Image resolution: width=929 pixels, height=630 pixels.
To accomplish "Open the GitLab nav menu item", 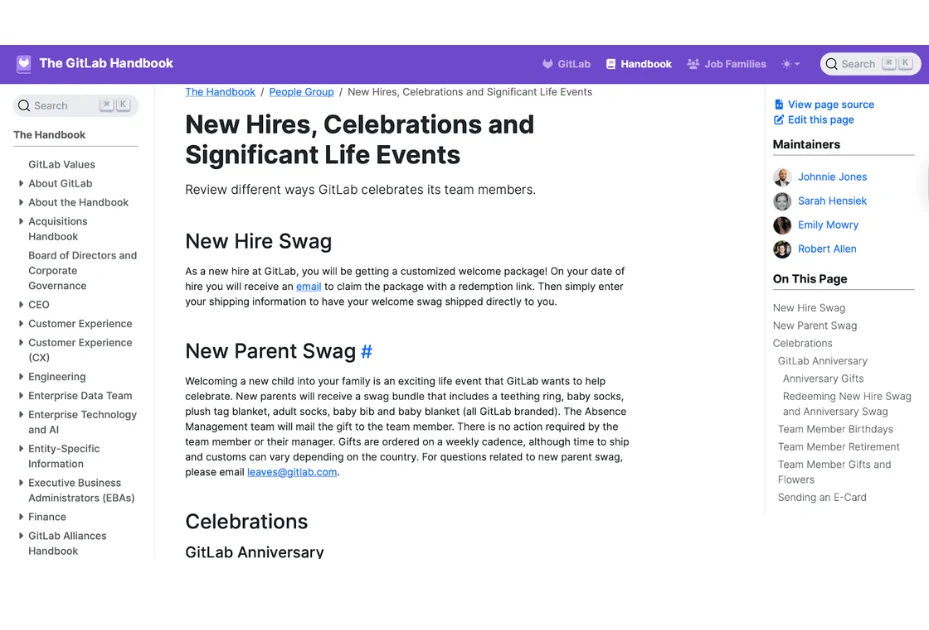I will pyautogui.click(x=566, y=64).
